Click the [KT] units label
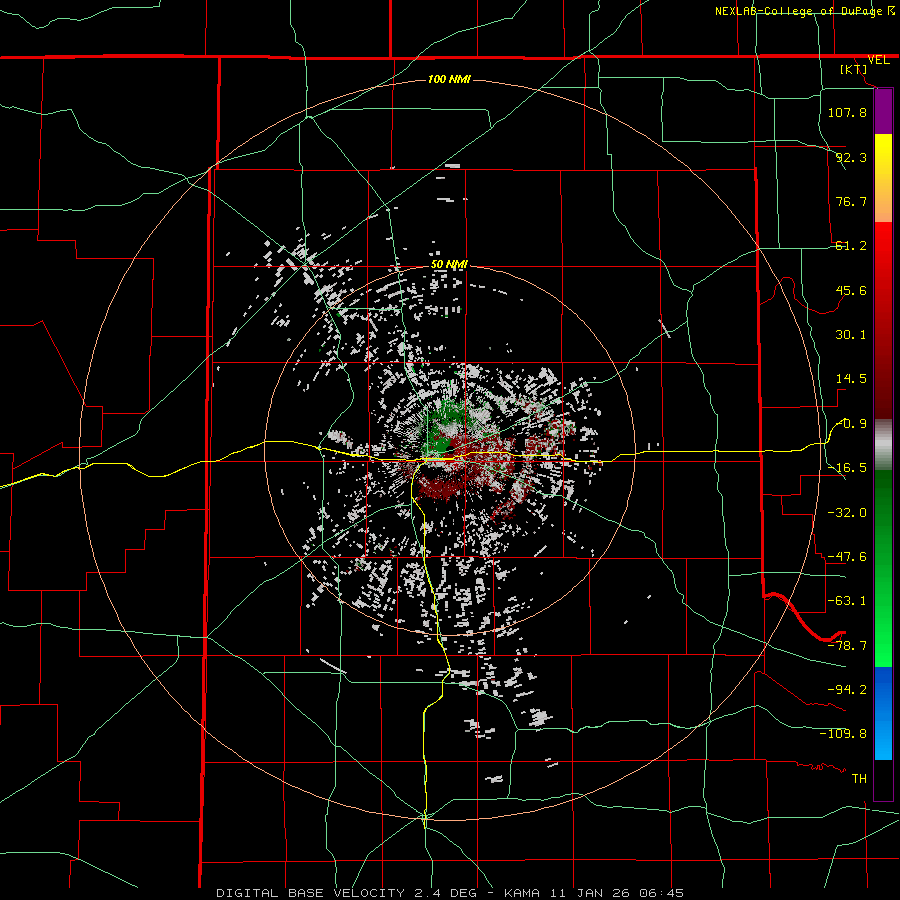Screen dimensions: 900x900 [854, 69]
